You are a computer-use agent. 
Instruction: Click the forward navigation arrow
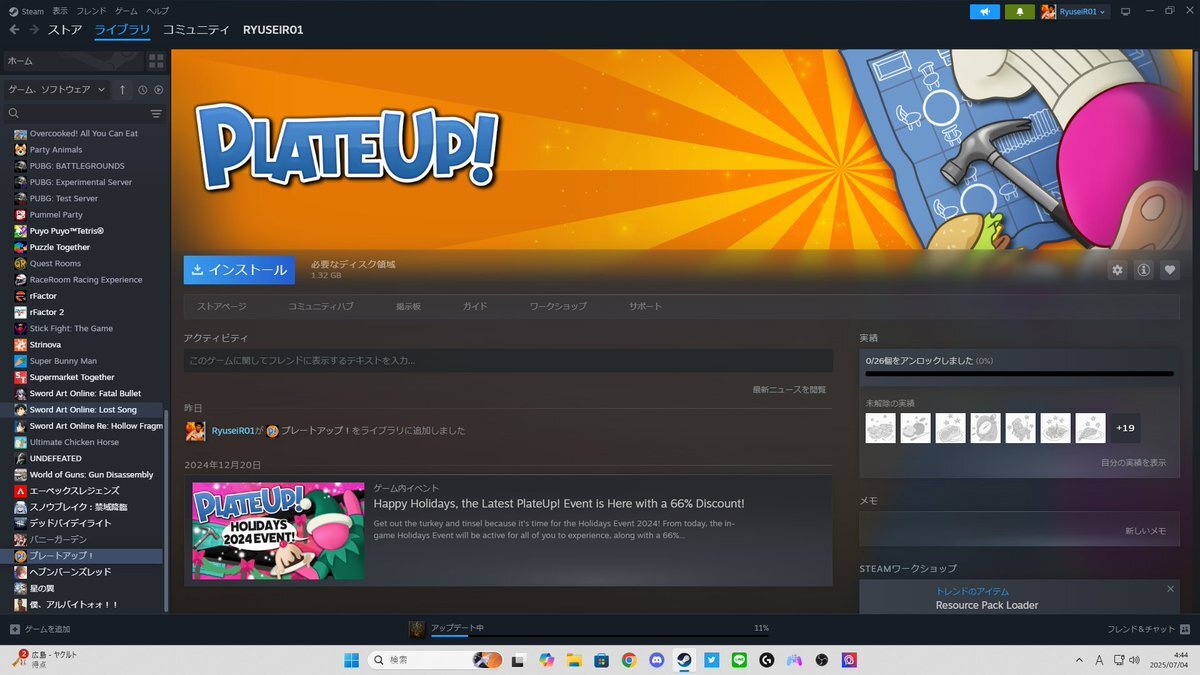click(34, 30)
